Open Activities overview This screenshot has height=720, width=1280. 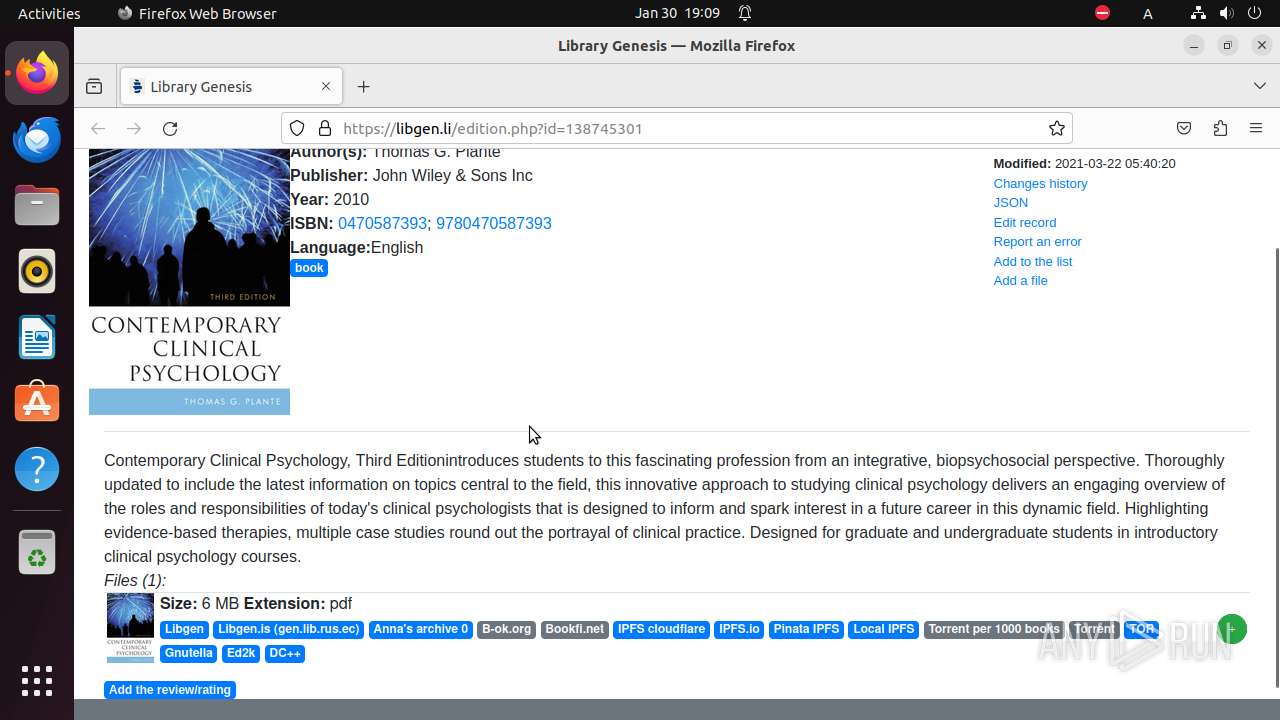click(49, 13)
